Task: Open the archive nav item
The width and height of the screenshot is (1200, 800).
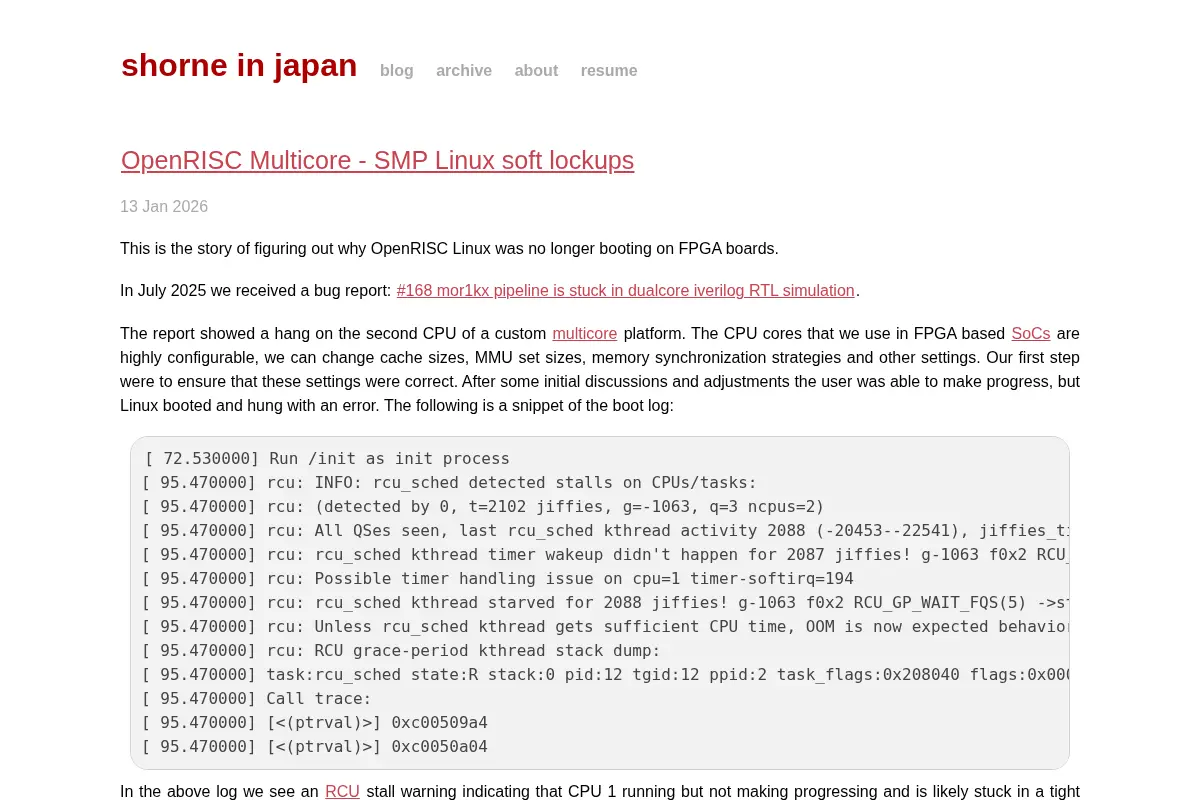Action: click(464, 71)
